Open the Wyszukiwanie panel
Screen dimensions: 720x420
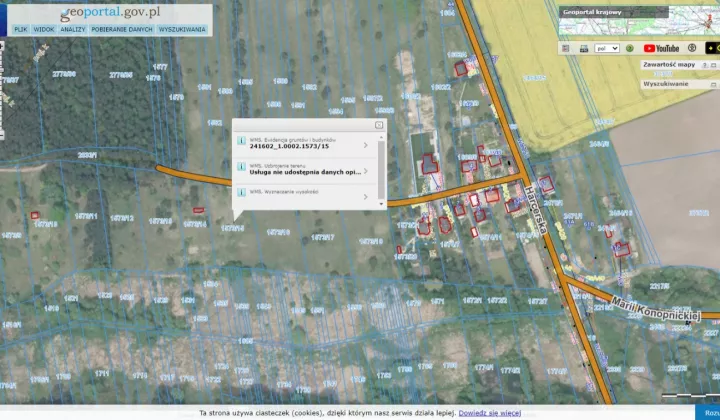click(x=665, y=84)
